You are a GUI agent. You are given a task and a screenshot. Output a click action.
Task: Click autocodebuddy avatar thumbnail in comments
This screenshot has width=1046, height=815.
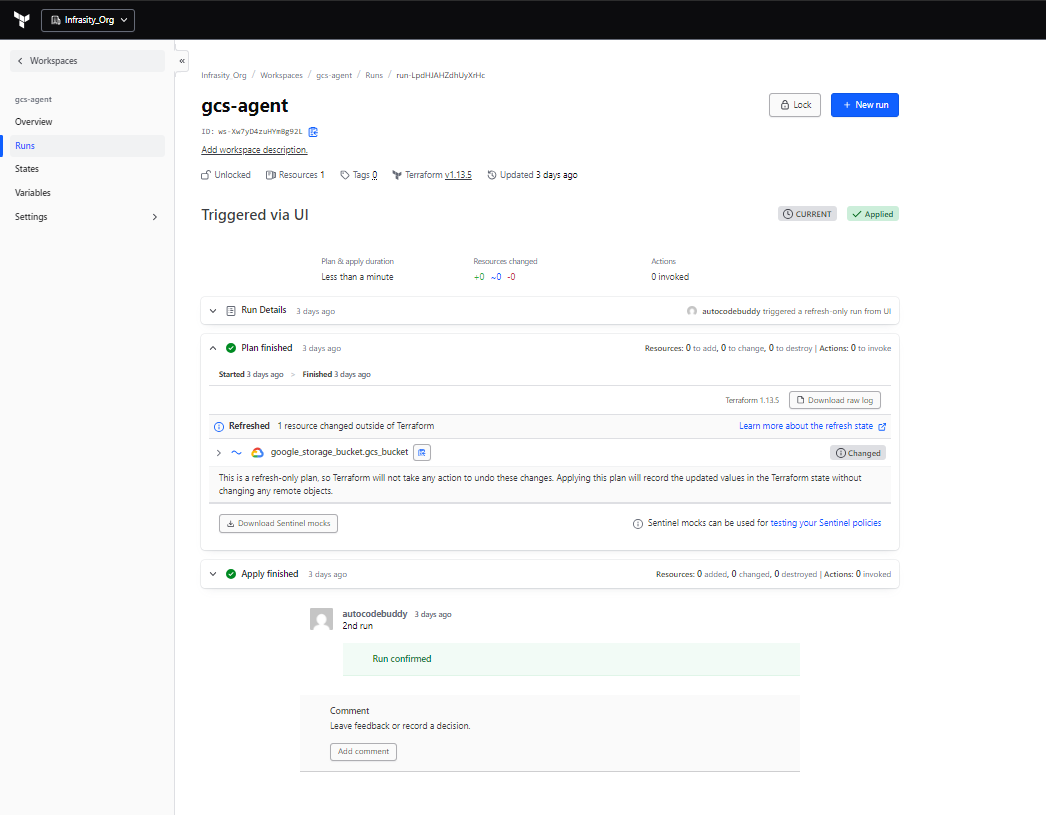tap(322, 619)
